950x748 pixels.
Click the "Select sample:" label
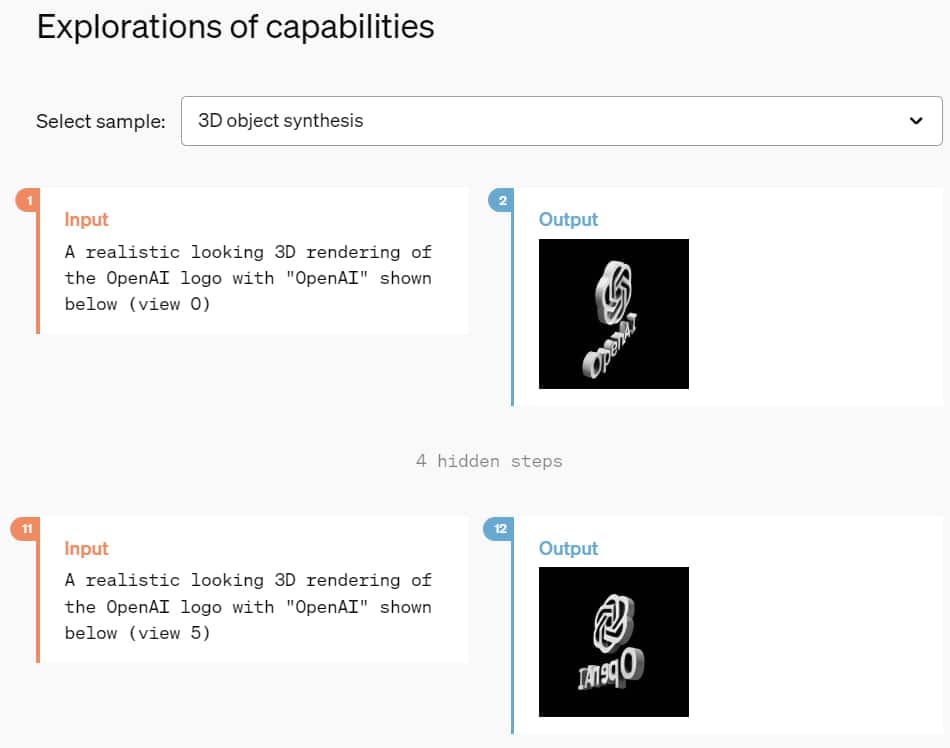click(101, 122)
